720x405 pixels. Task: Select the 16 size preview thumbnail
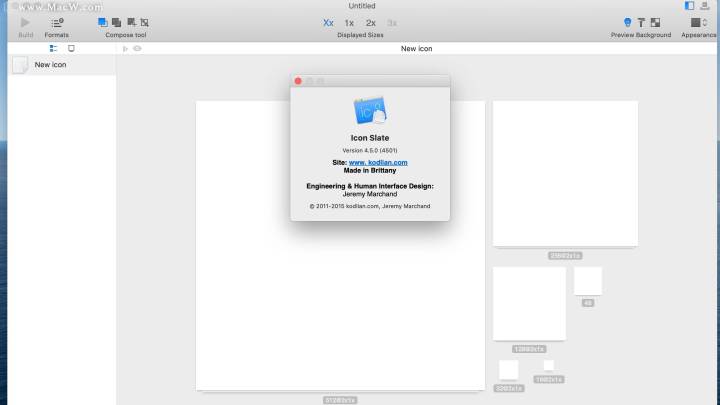549,366
